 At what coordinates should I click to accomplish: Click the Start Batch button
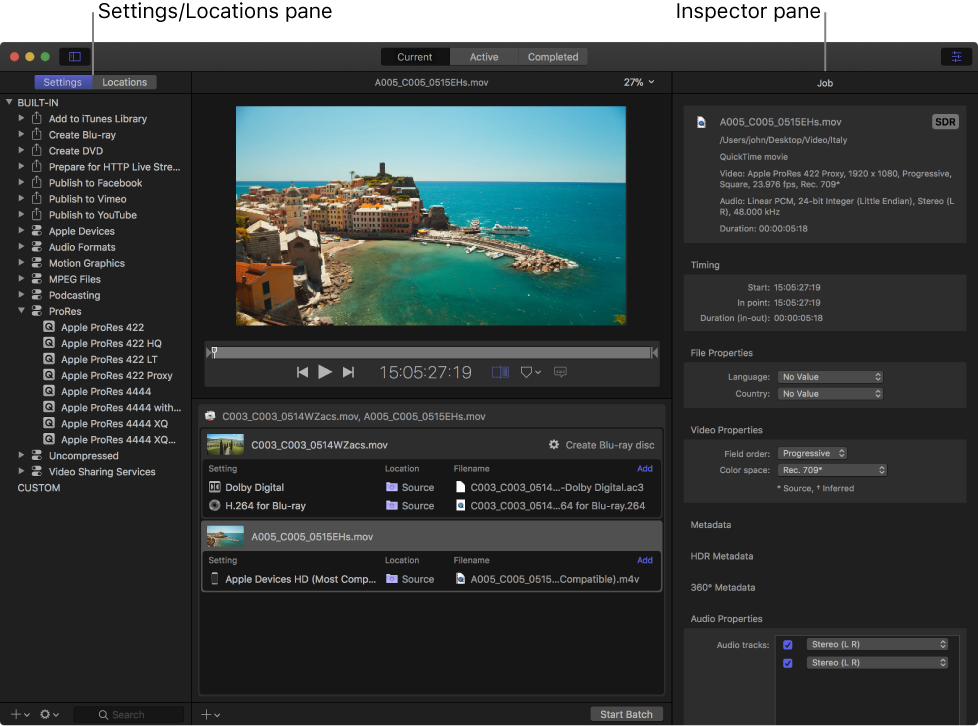click(626, 714)
